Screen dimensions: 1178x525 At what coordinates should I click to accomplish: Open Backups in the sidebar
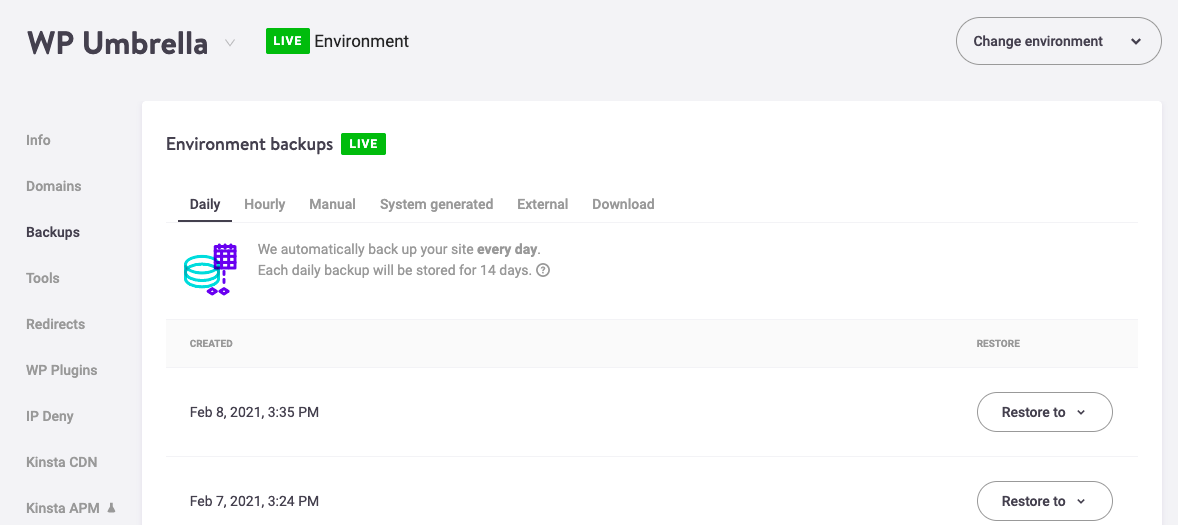(x=53, y=232)
